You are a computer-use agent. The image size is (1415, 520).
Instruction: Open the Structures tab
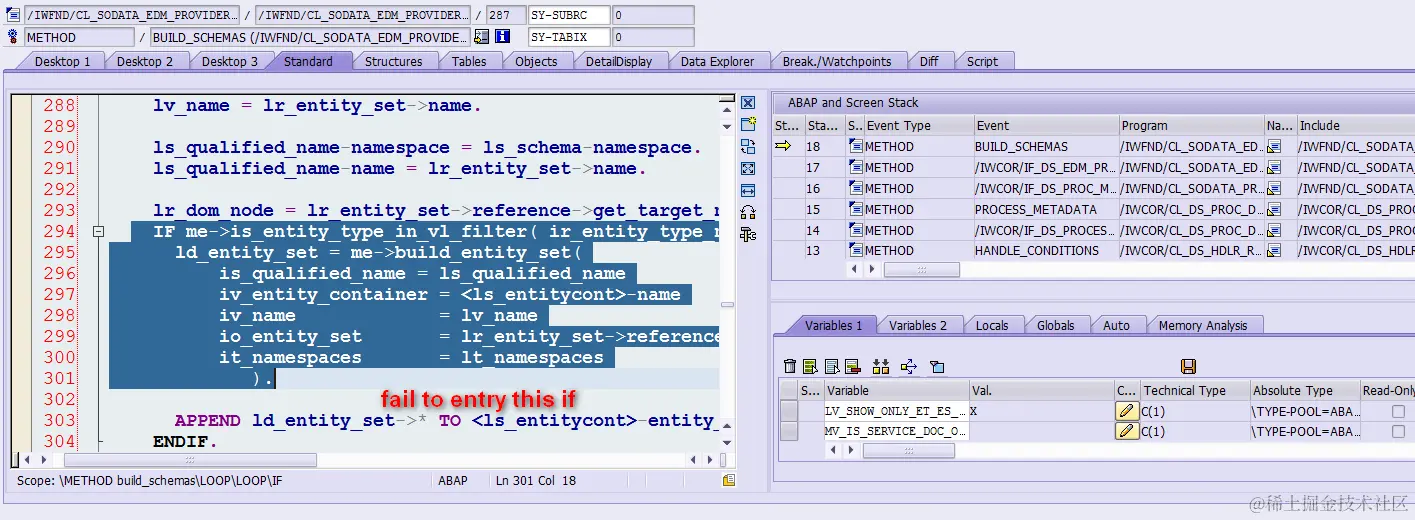click(393, 61)
